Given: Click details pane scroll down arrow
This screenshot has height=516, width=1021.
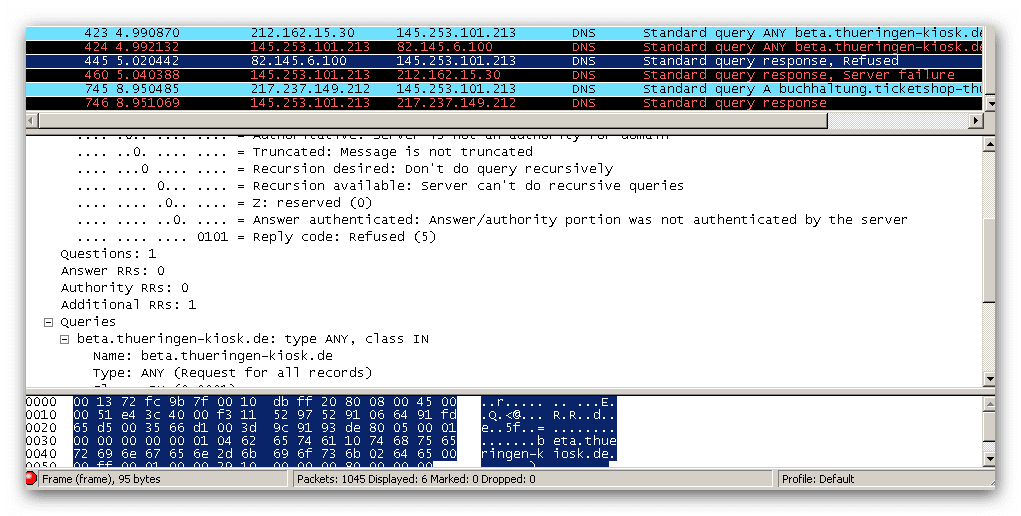Looking at the screenshot, I should (989, 379).
